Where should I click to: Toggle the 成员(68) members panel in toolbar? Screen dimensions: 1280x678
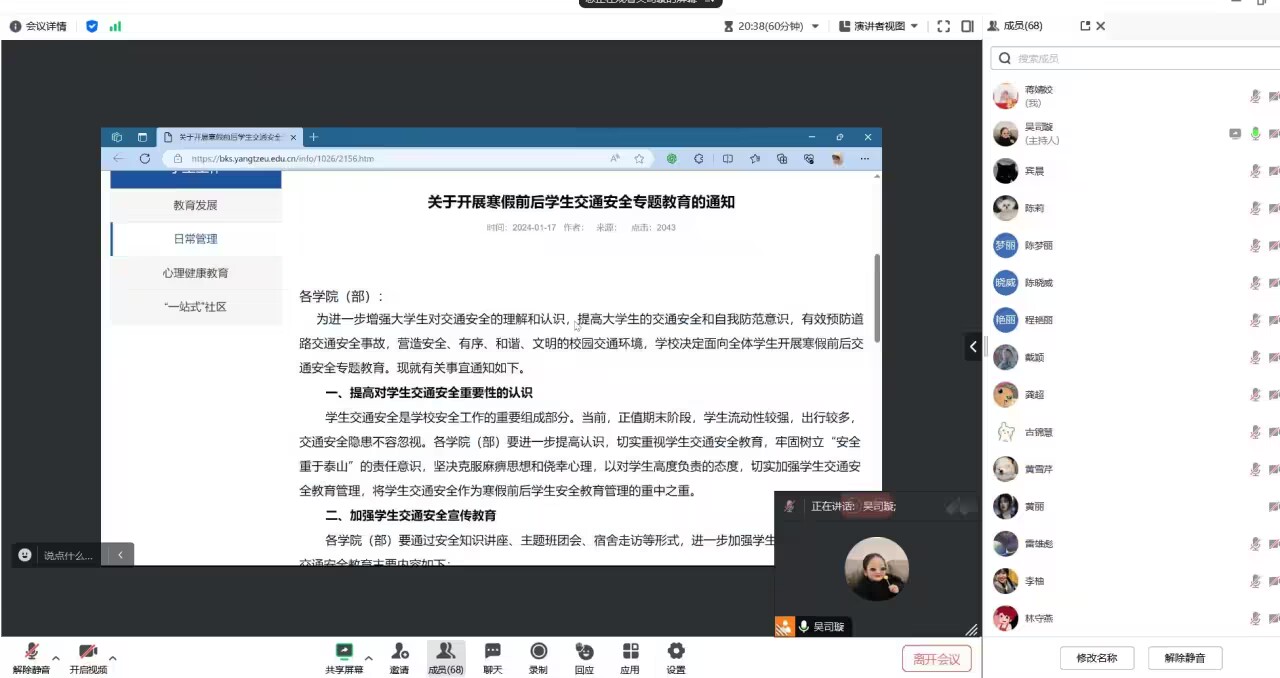point(446,652)
